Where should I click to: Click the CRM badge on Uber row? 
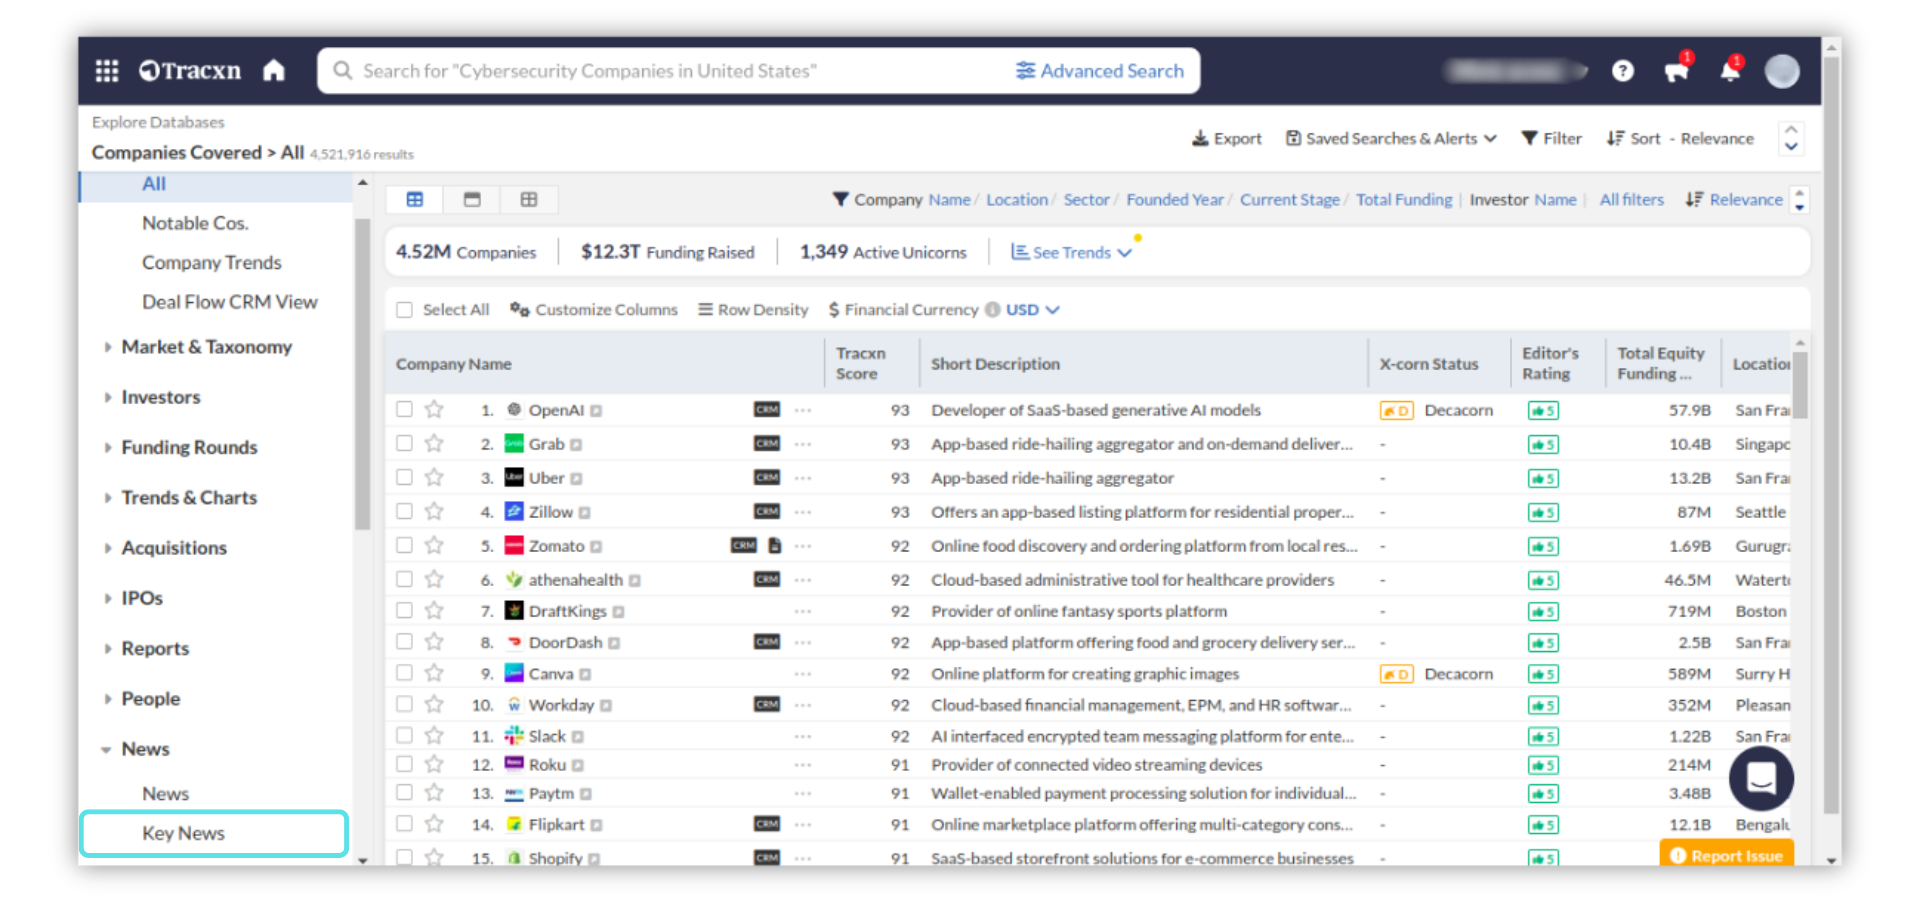[767, 478]
